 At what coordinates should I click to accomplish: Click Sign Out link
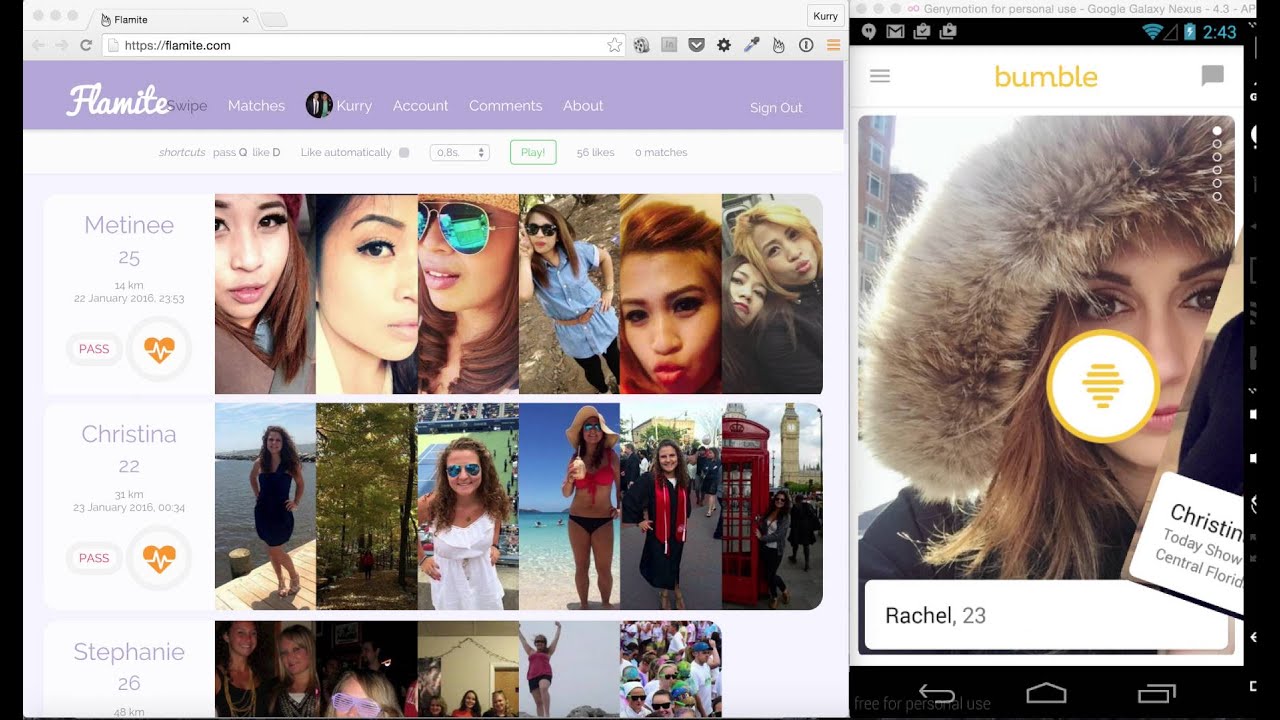coord(776,108)
